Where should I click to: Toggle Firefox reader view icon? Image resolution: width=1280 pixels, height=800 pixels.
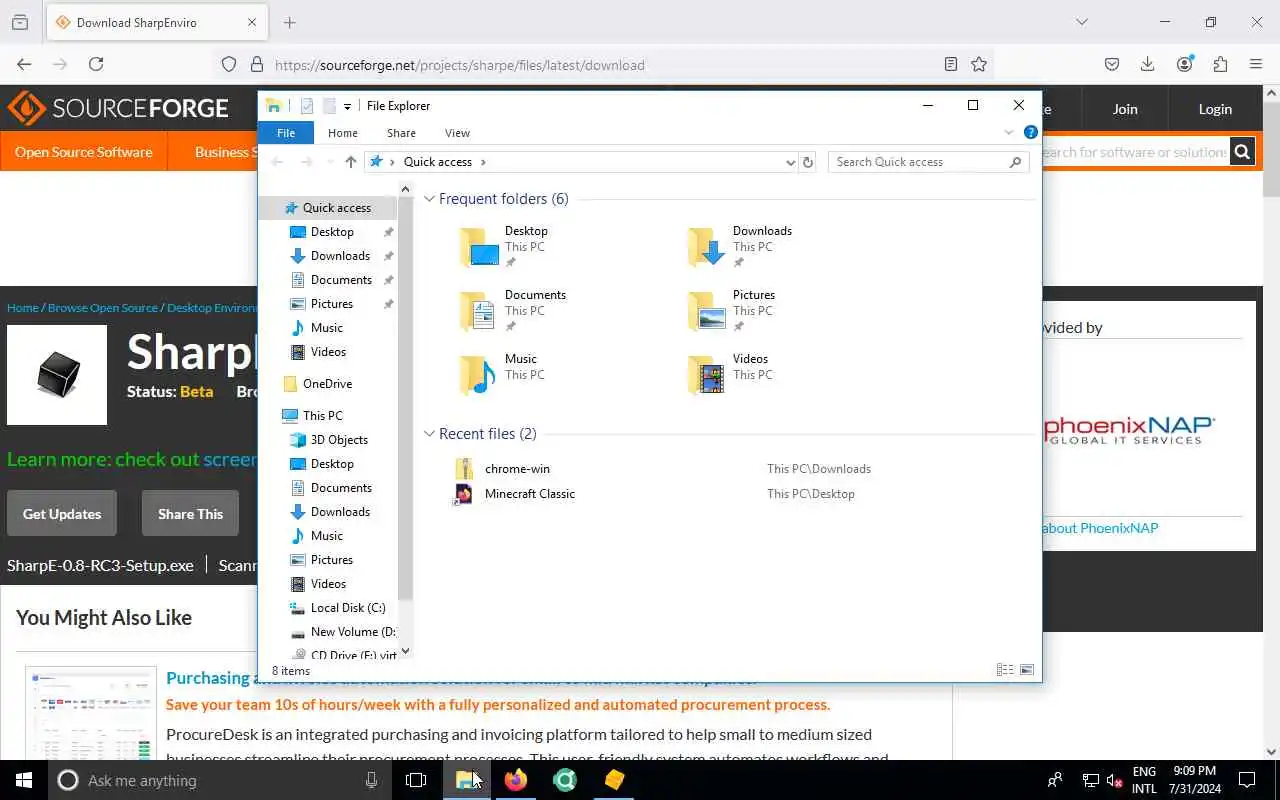951,64
